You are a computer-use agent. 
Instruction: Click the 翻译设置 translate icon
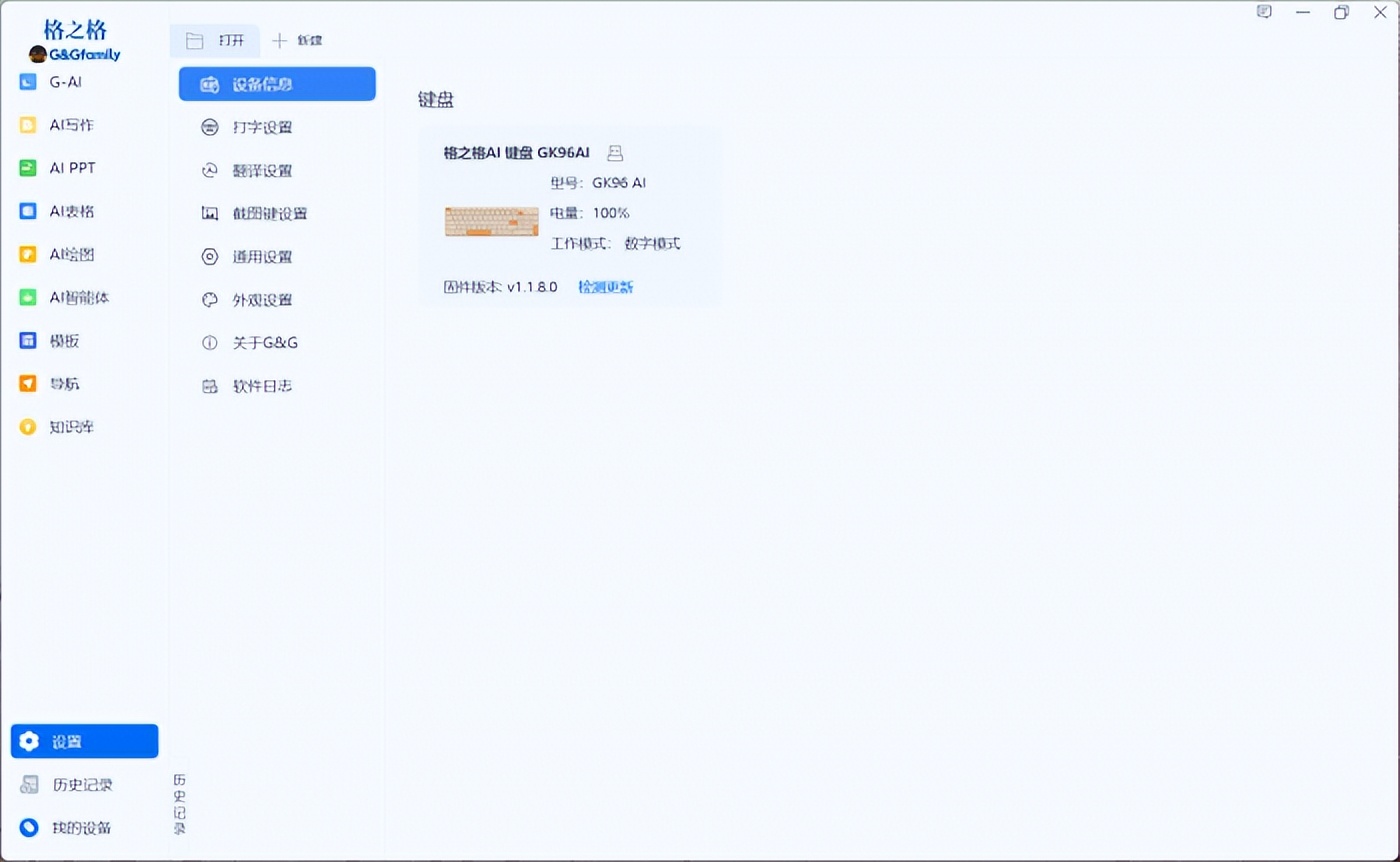(x=209, y=170)
